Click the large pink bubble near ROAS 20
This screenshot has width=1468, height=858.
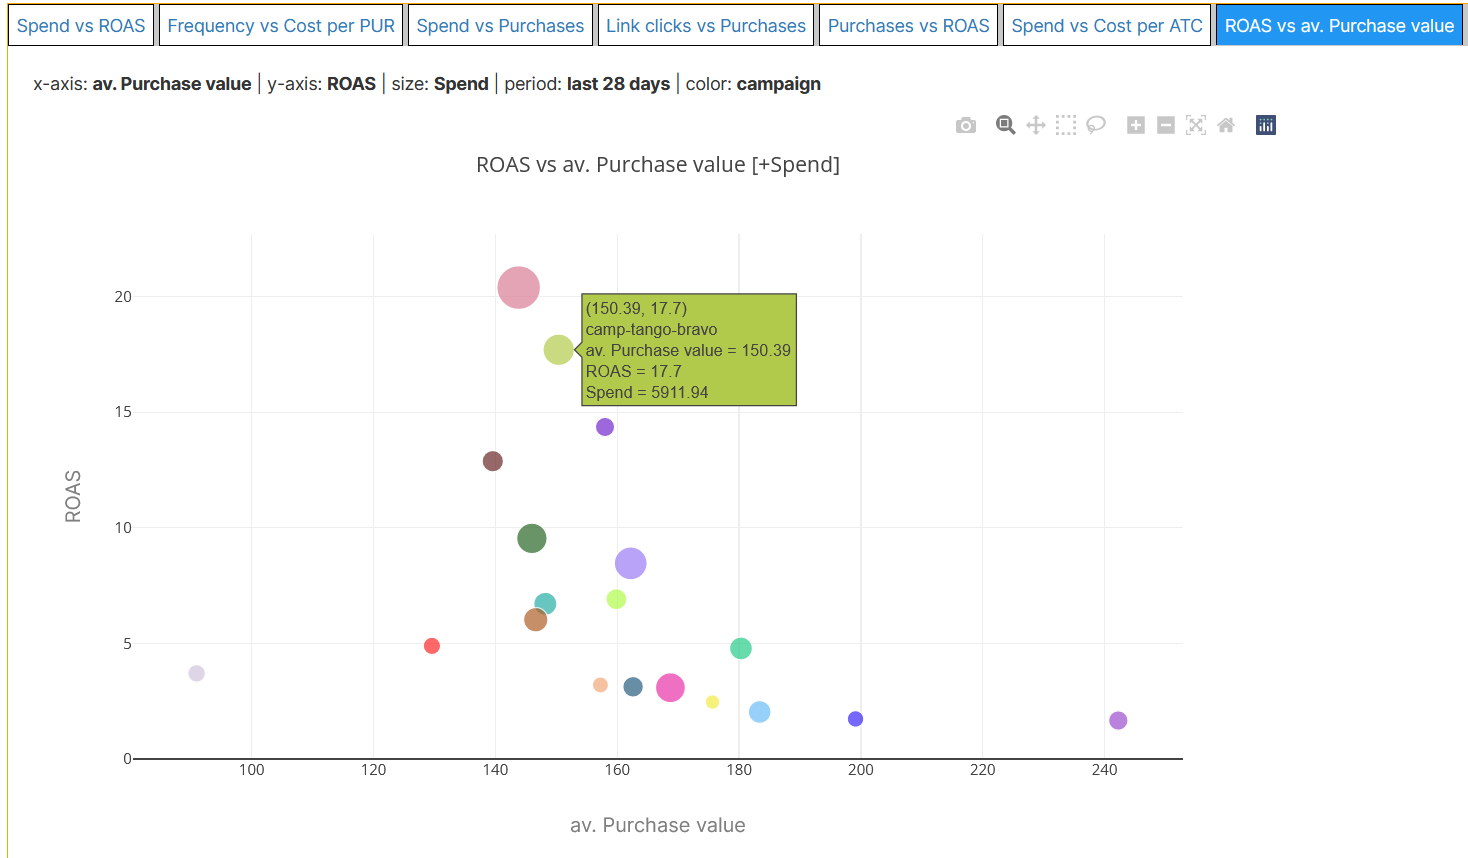tap(519, 288)
